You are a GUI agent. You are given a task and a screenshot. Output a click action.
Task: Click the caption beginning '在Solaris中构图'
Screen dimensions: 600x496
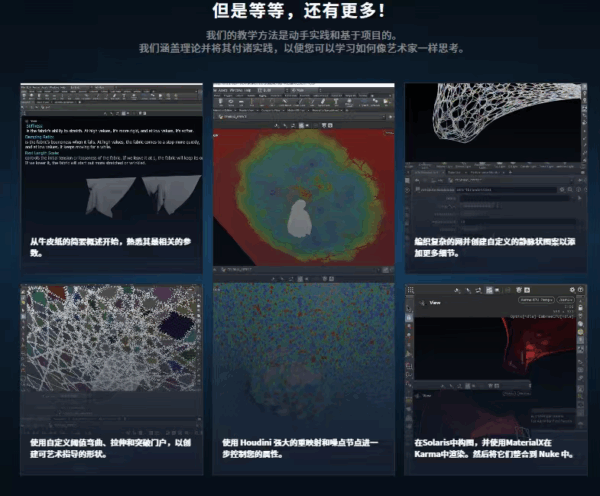click(x=495, y=448)
